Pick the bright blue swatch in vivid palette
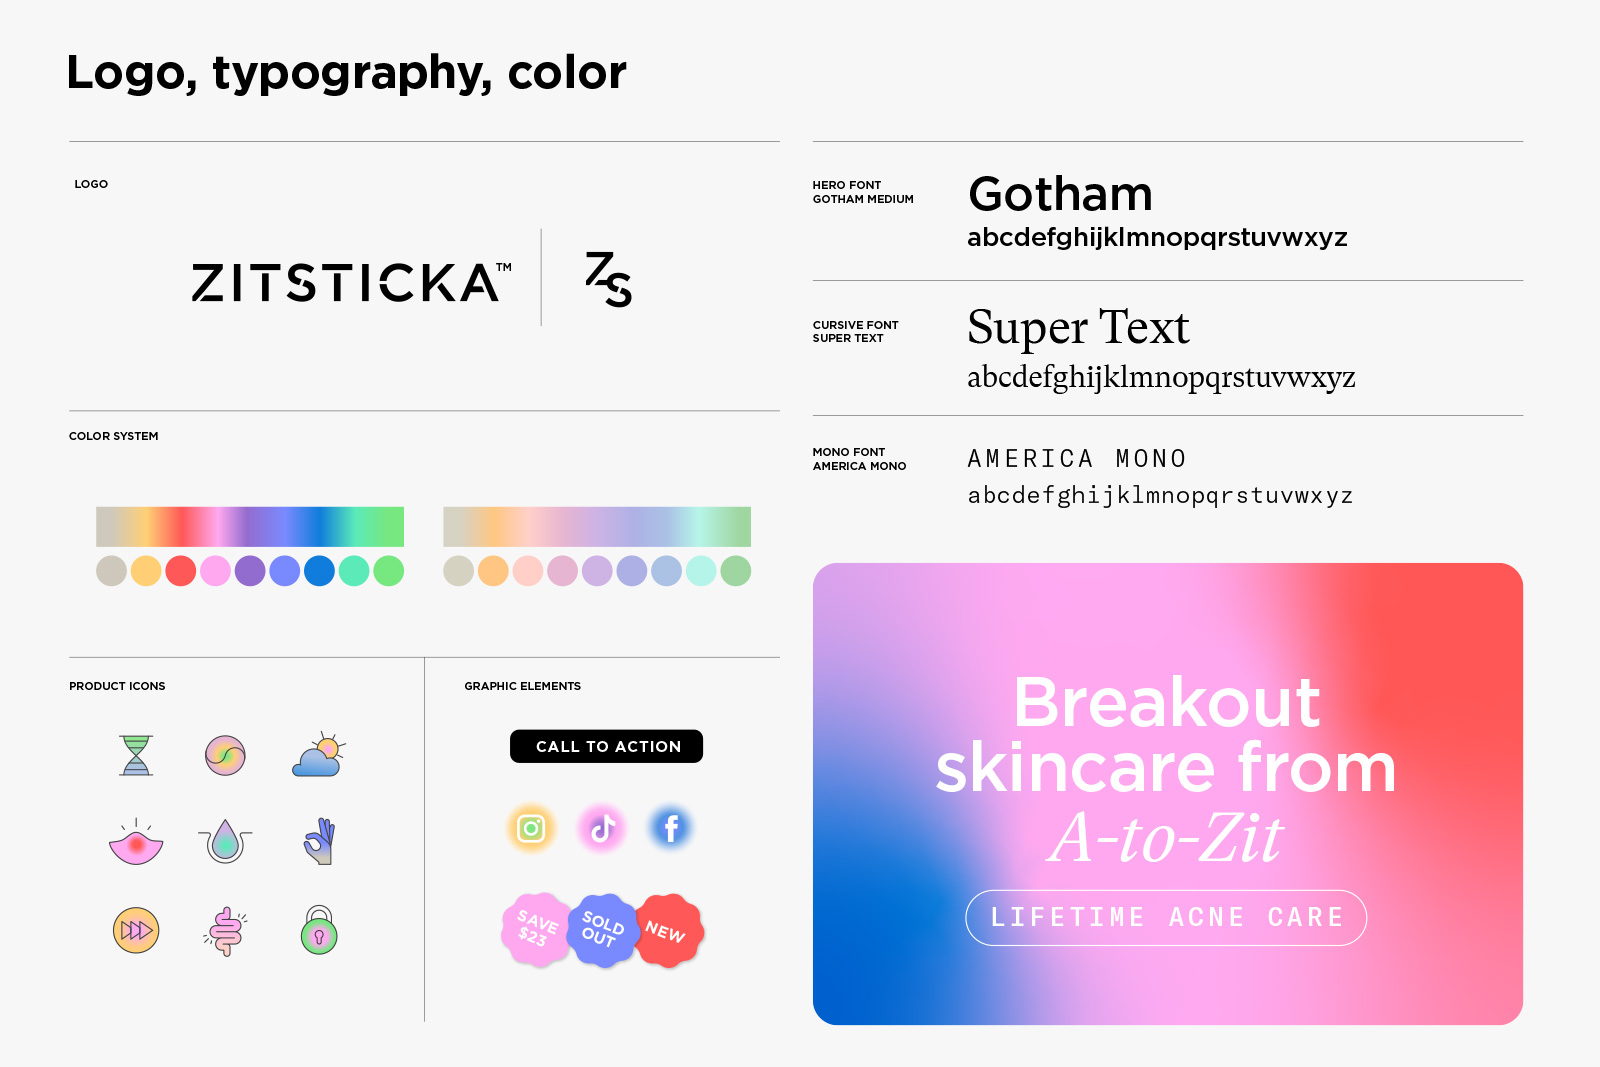This screenshot has height=1067, width=1600. (x=319, y=571)
